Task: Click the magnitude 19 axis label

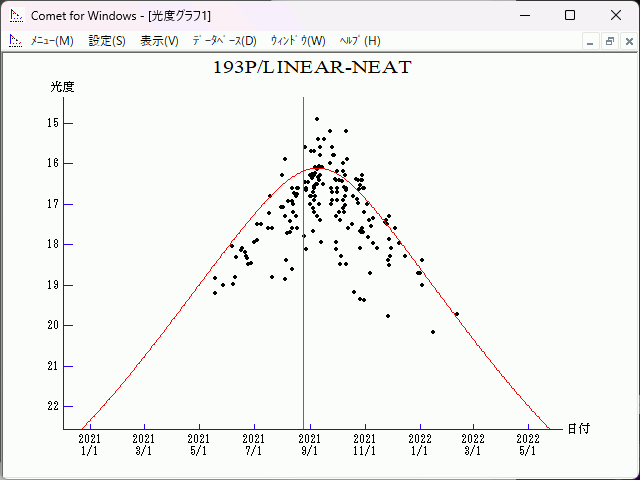Action: coord(53,285)
